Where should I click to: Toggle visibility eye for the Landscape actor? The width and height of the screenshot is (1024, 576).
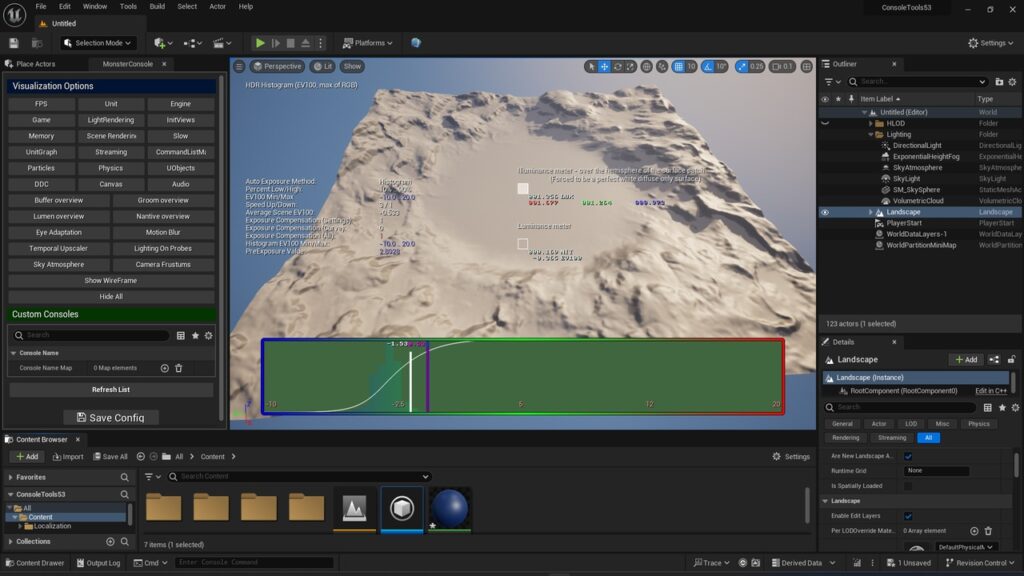pos(825,212)
